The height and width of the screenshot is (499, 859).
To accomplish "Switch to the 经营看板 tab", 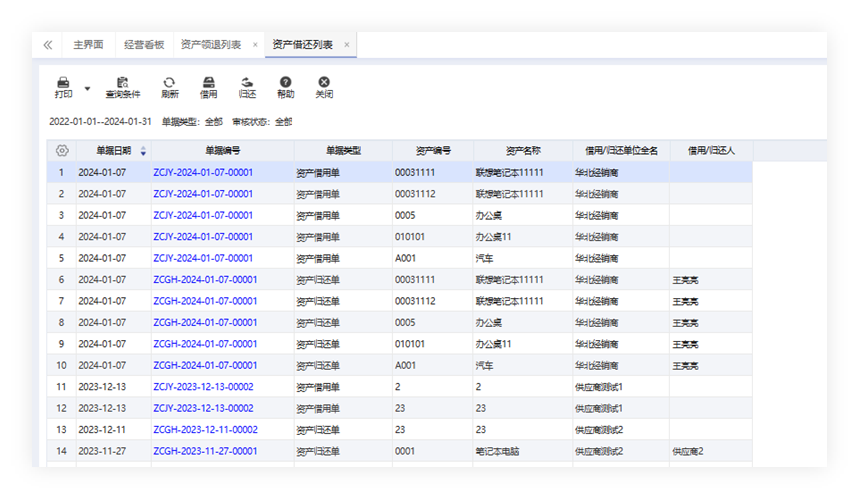I will tap(142, 45).
